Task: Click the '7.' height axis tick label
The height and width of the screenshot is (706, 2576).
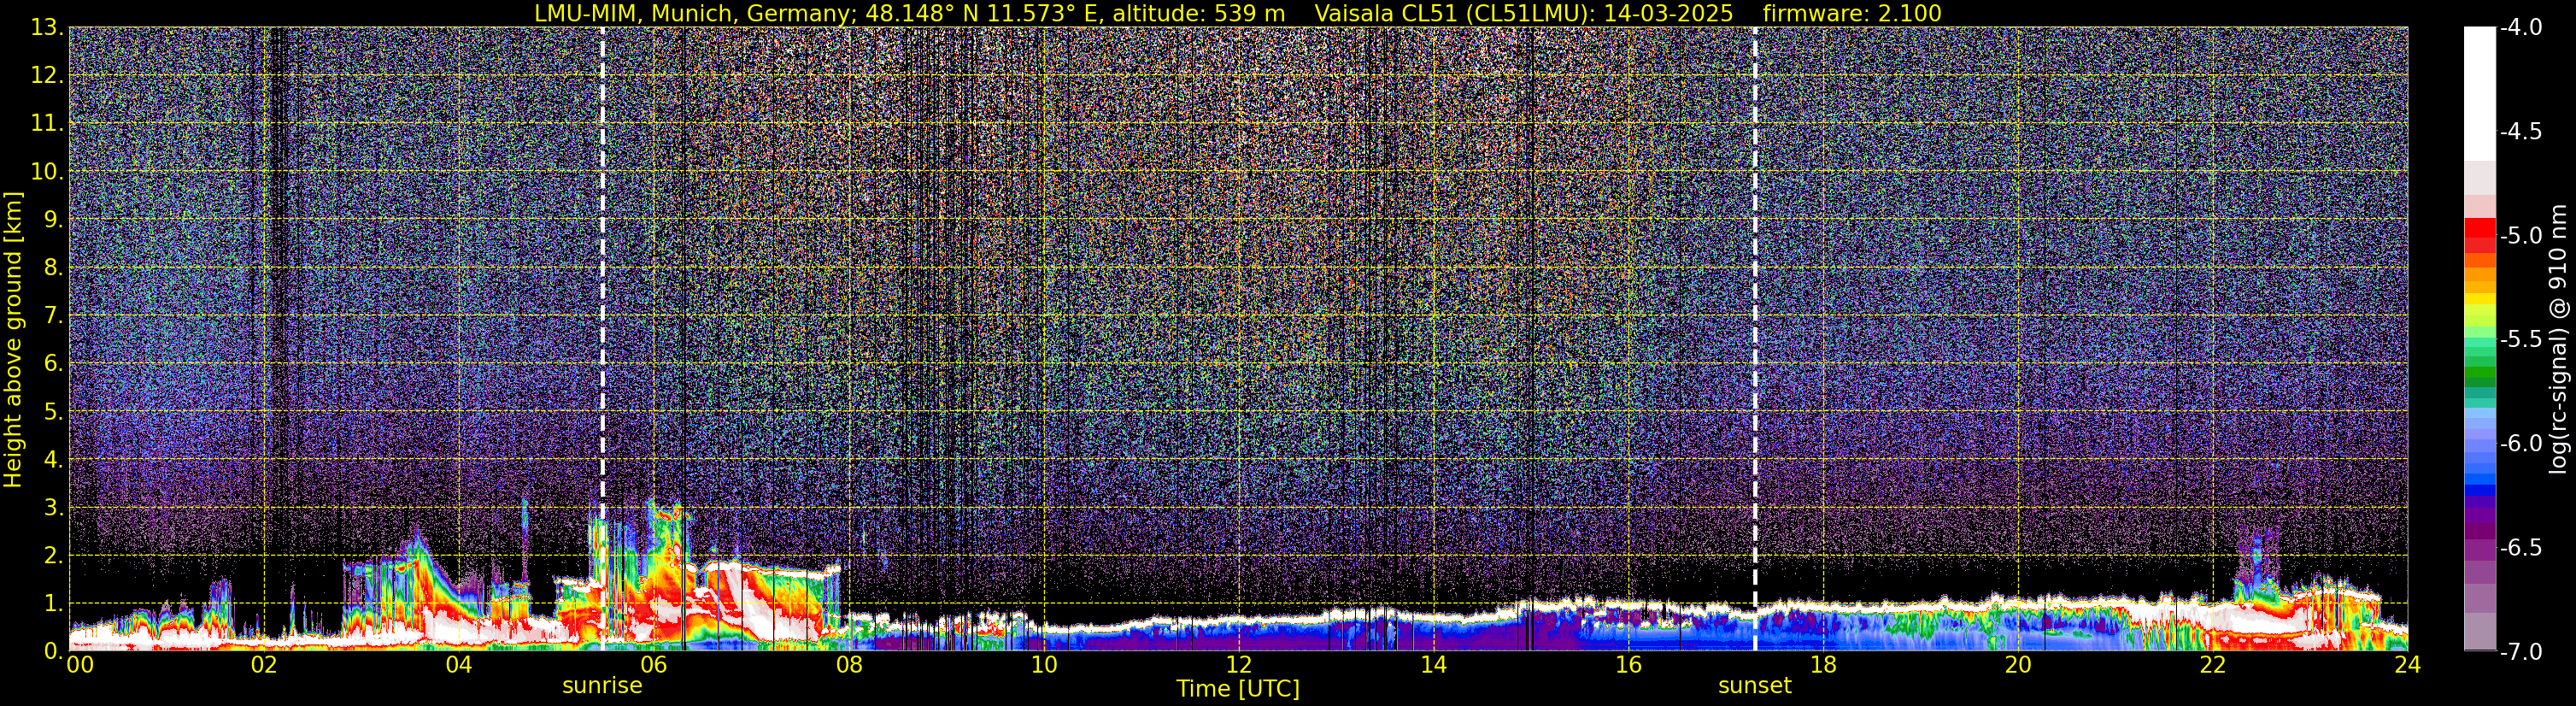Action: pos(54,316)
